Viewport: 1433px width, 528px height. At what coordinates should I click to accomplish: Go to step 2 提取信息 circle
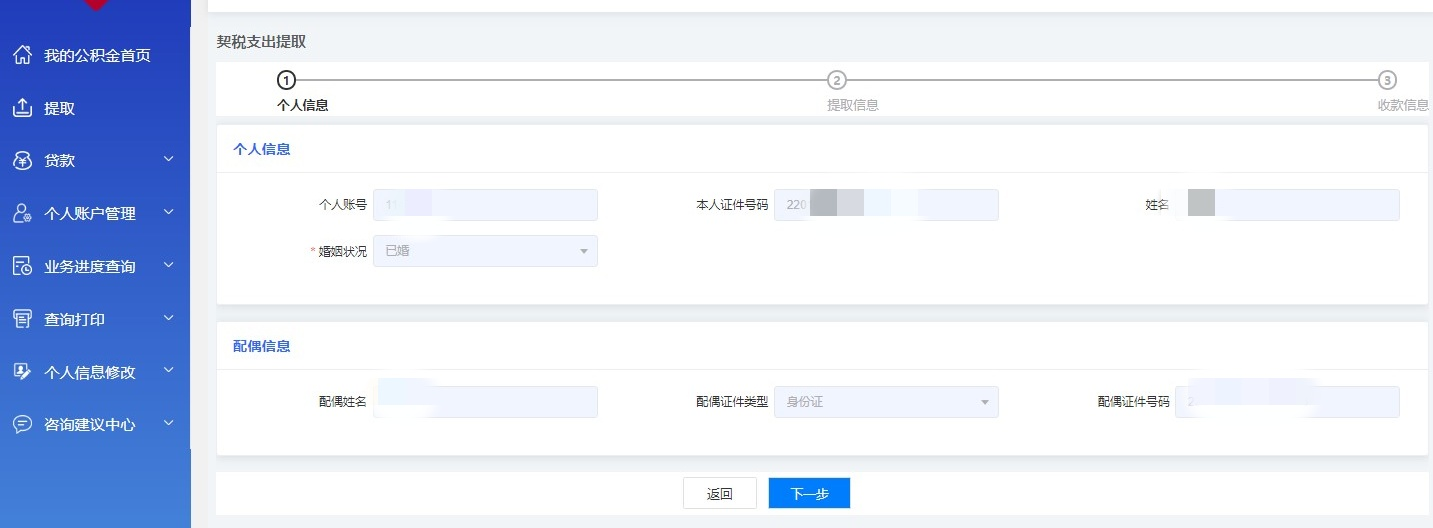click(837, 80)
